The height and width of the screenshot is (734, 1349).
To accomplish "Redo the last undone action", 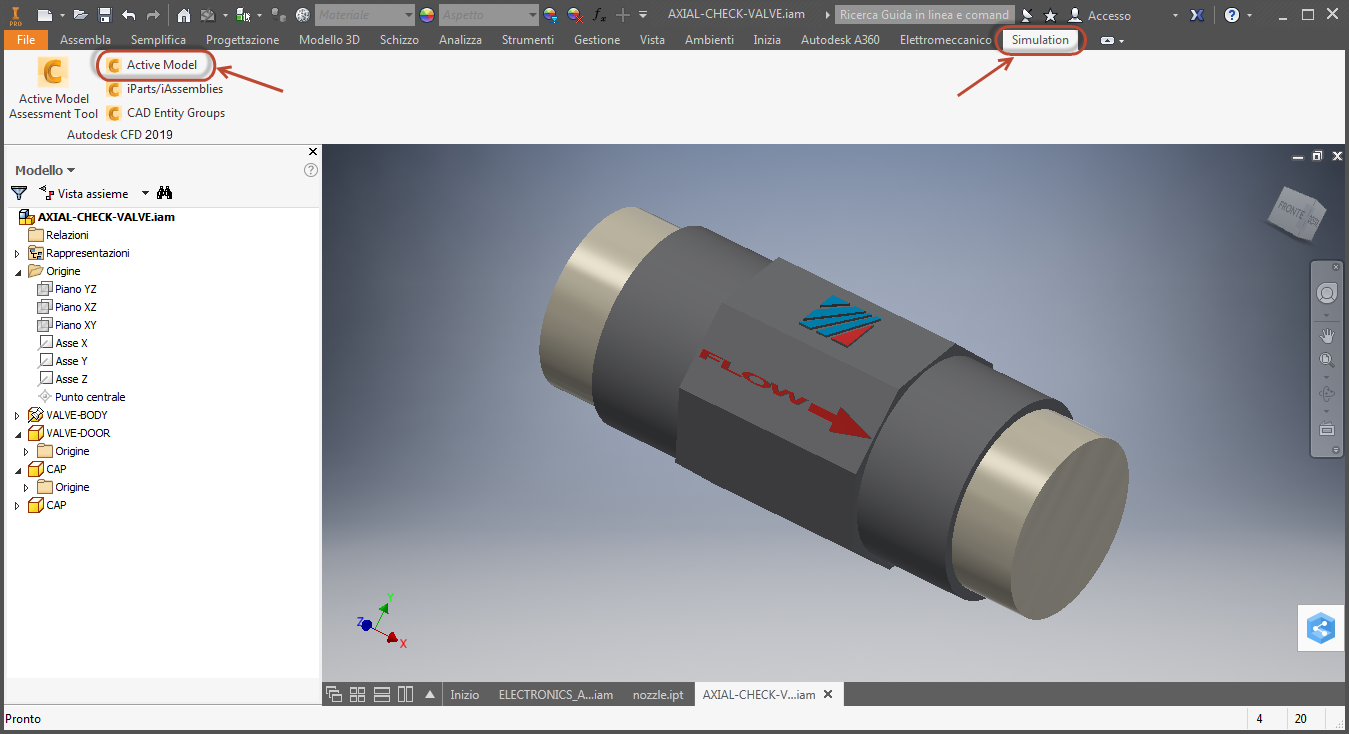I will tap(152, 15).
